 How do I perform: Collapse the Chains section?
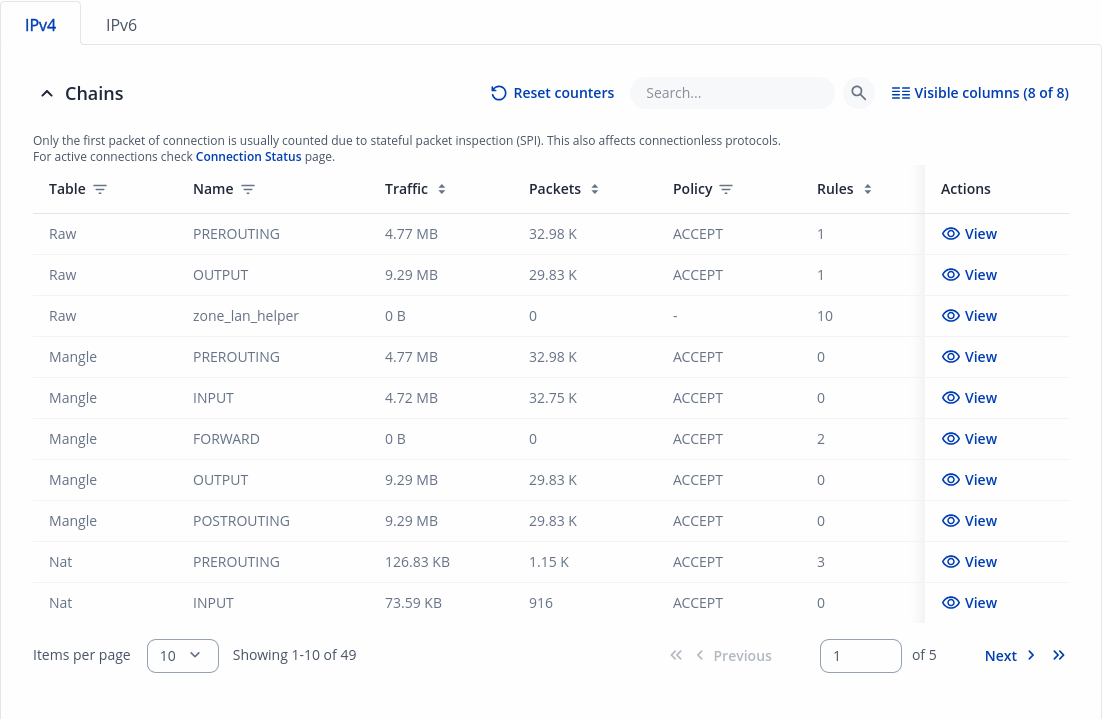click(46, 94)
